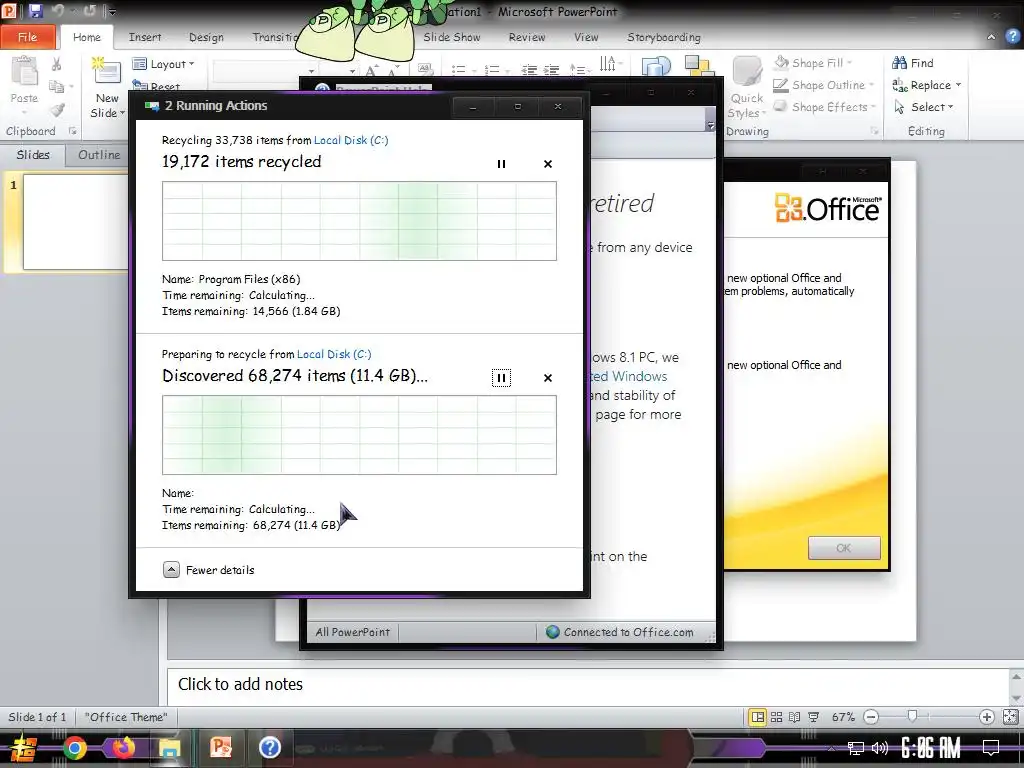Open Google Chrome from the taskbar
Image resolution: width=1024 pixels, height=768 pixels.
[x=74, y=748]
